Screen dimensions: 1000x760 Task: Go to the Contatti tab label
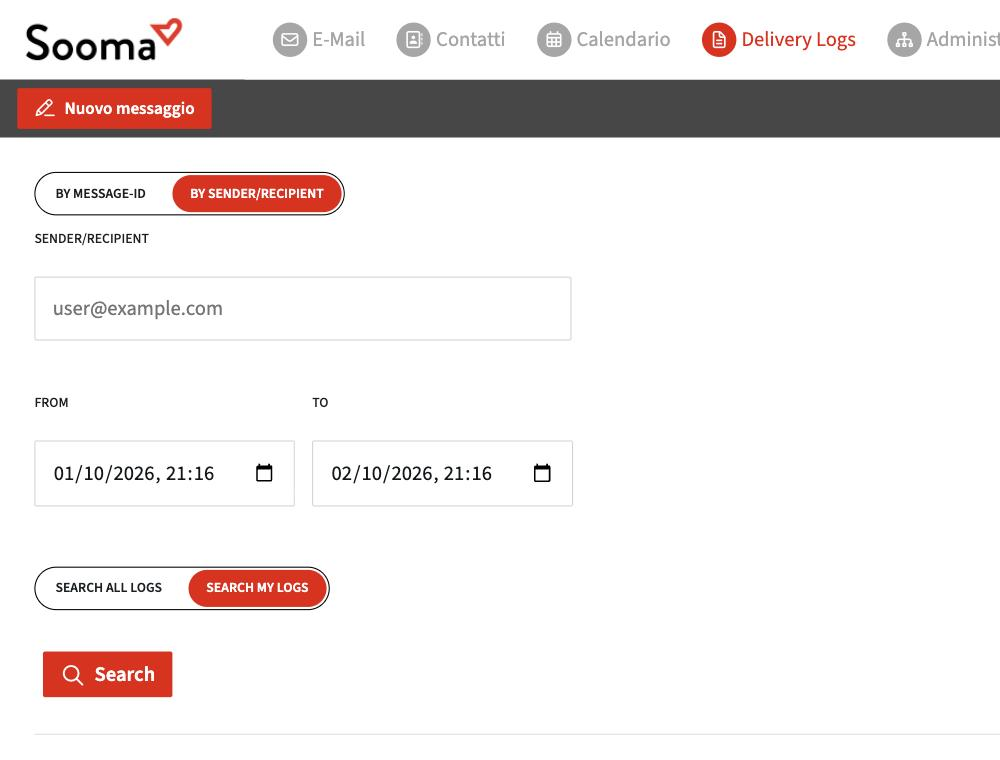[471, 40]
